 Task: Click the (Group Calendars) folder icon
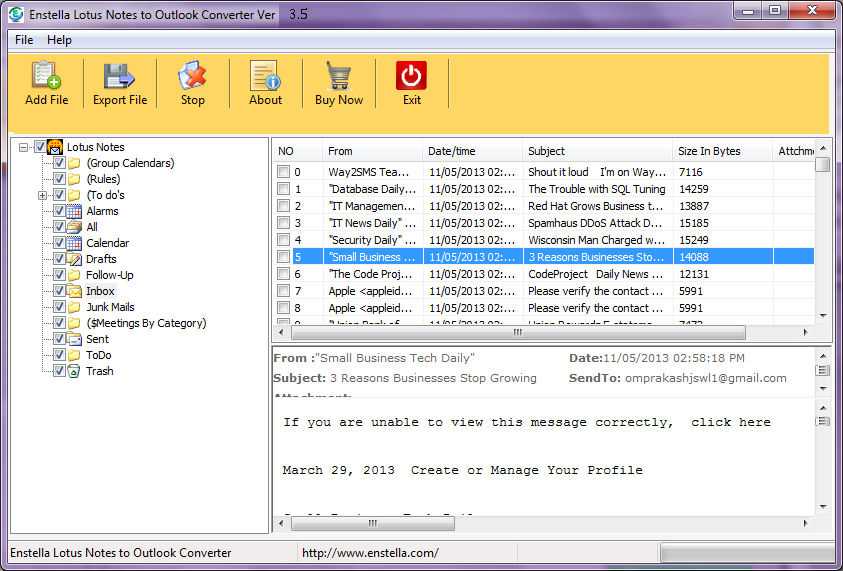(74, 163)
